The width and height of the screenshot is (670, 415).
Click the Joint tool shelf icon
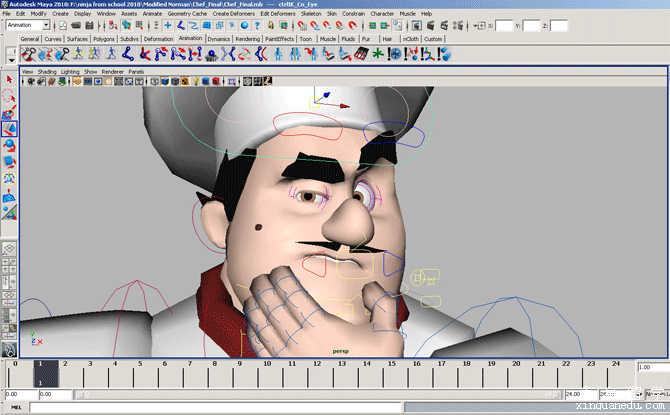coord(128,54)
